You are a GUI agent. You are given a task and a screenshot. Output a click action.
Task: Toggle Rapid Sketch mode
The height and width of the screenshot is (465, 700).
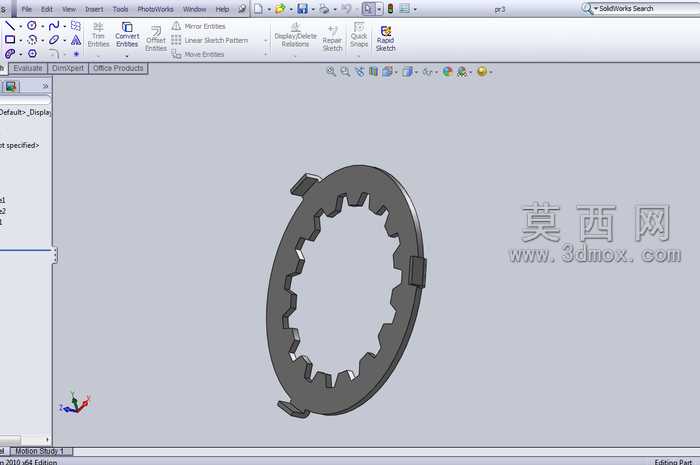[385, 38]
